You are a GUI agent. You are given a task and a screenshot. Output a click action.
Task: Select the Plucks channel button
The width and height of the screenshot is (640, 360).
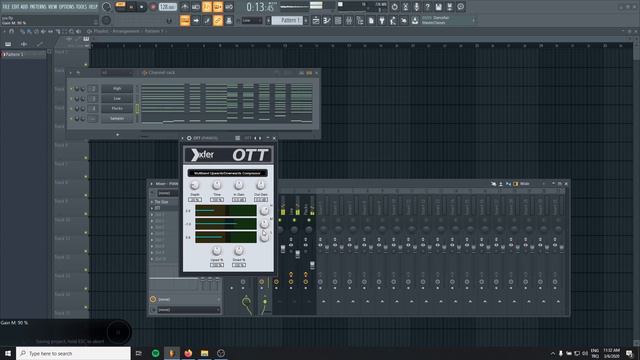point(117,108)
